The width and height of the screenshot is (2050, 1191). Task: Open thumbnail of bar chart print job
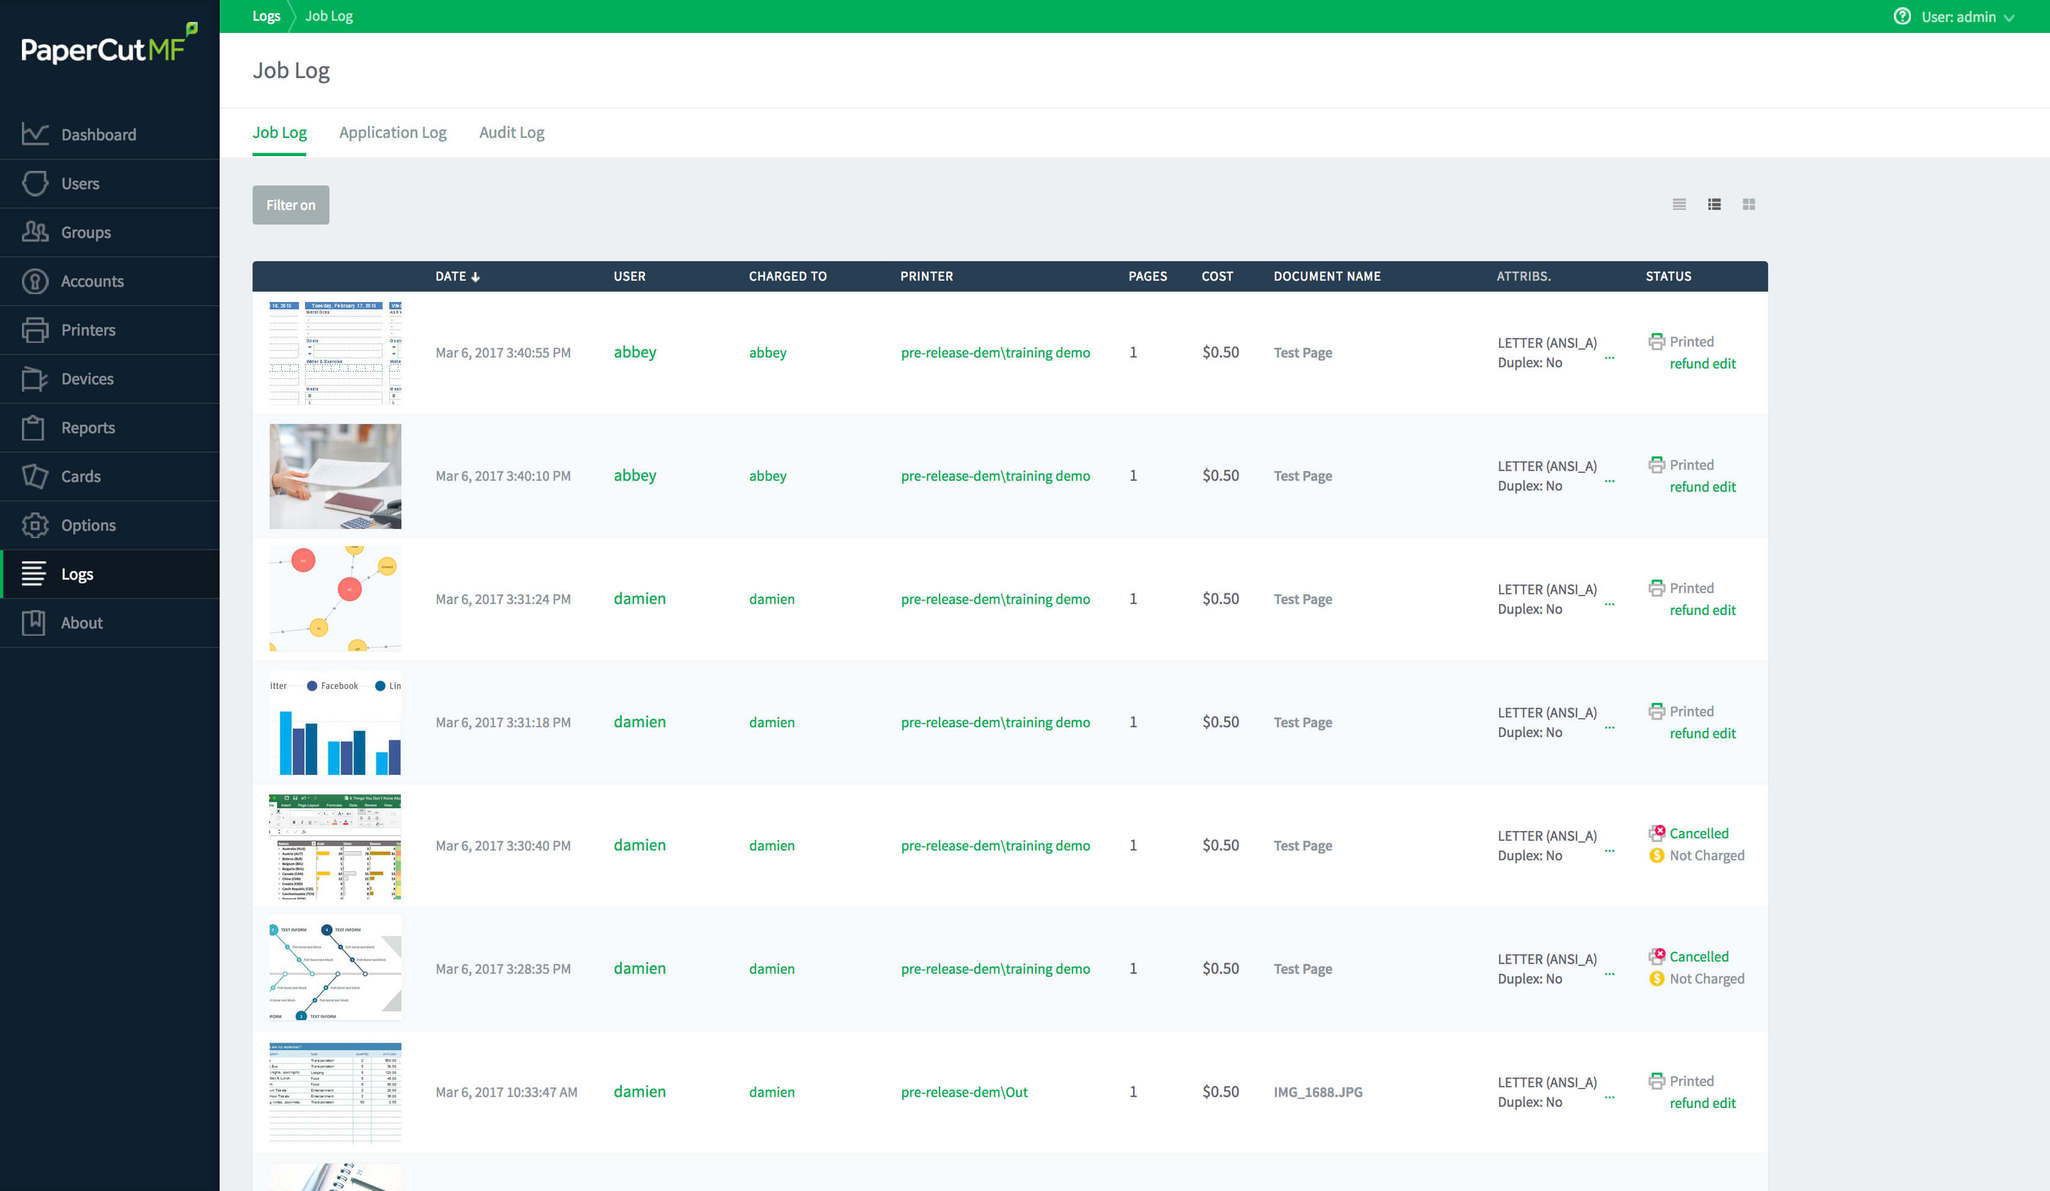pyautogui.click(x=335, y=723)
